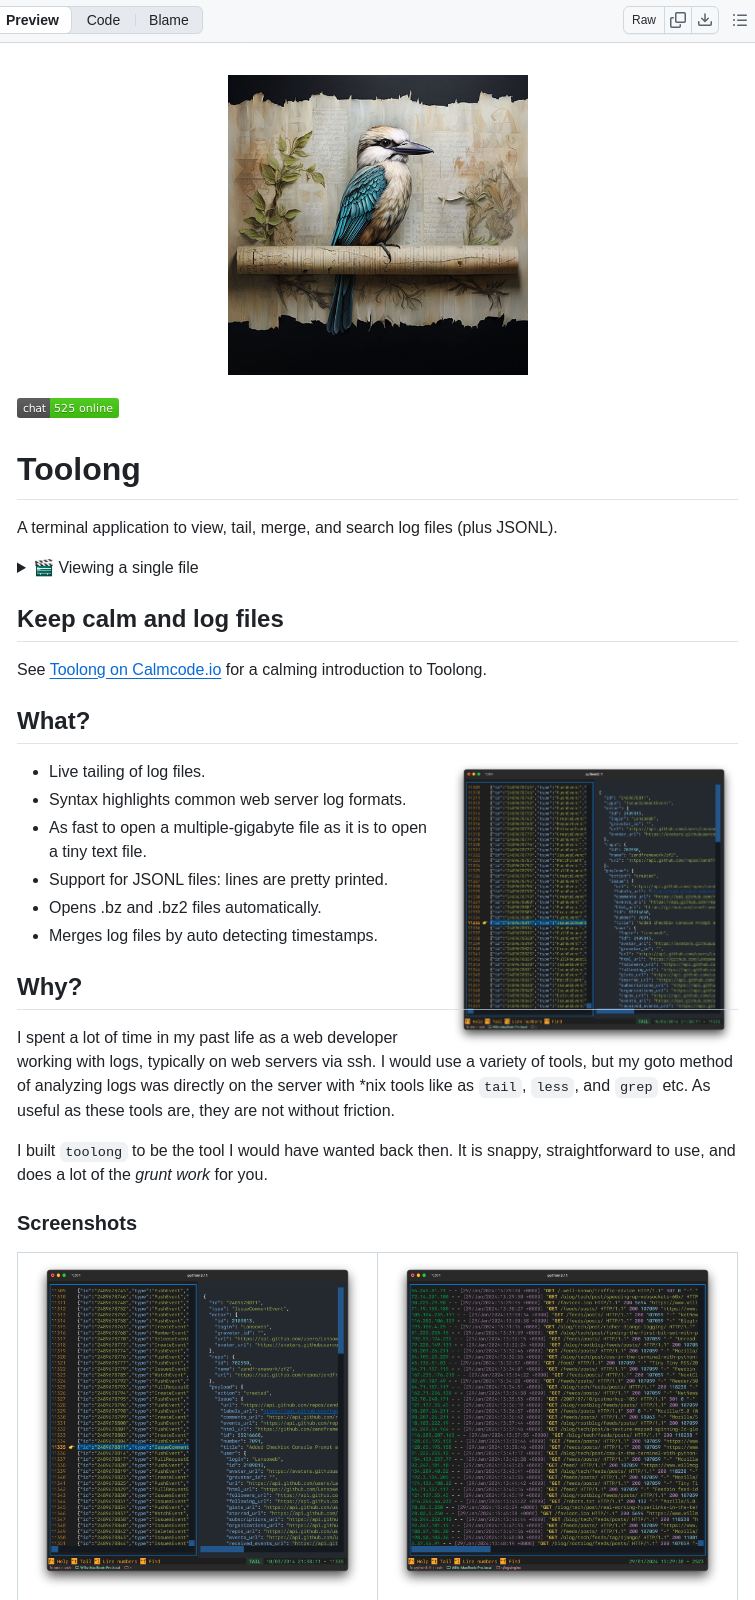
Task: Open the Raw file view
Action: coord(644,20)
